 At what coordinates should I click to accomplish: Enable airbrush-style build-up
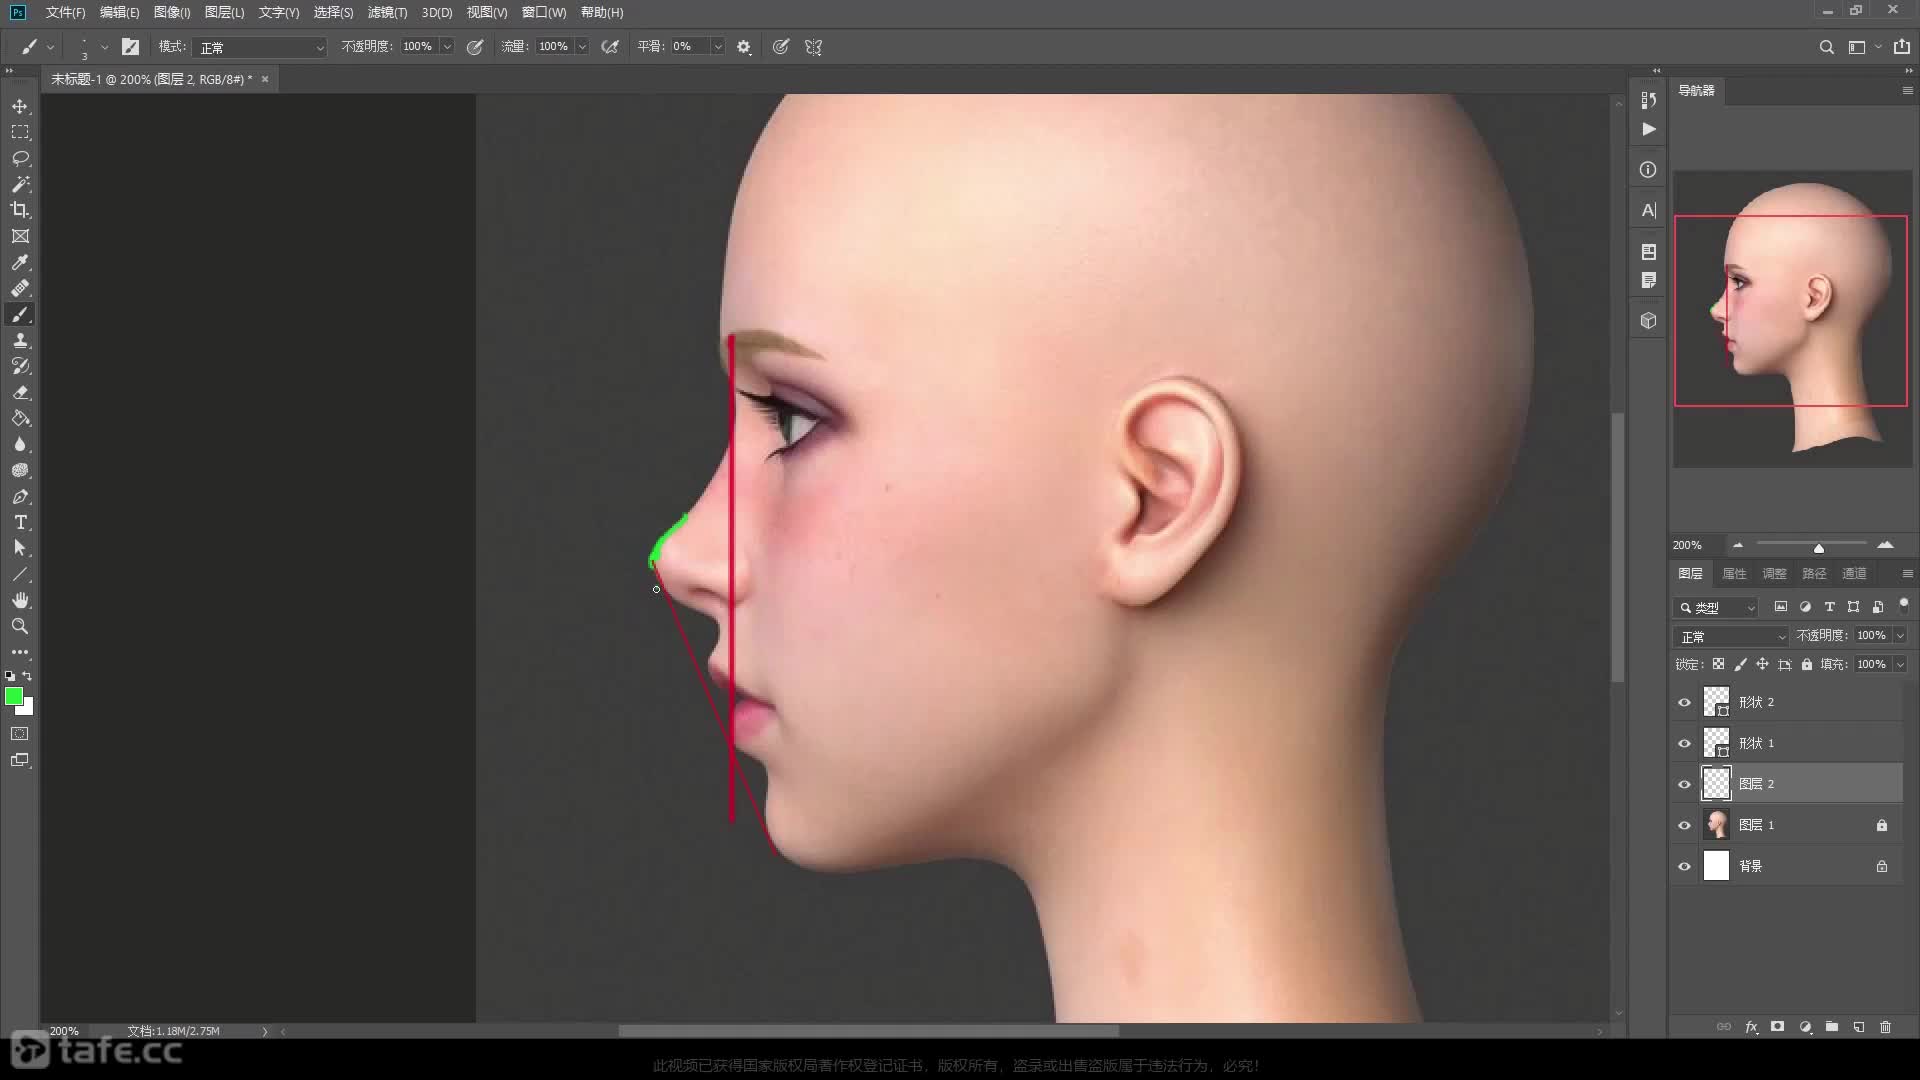610,47
